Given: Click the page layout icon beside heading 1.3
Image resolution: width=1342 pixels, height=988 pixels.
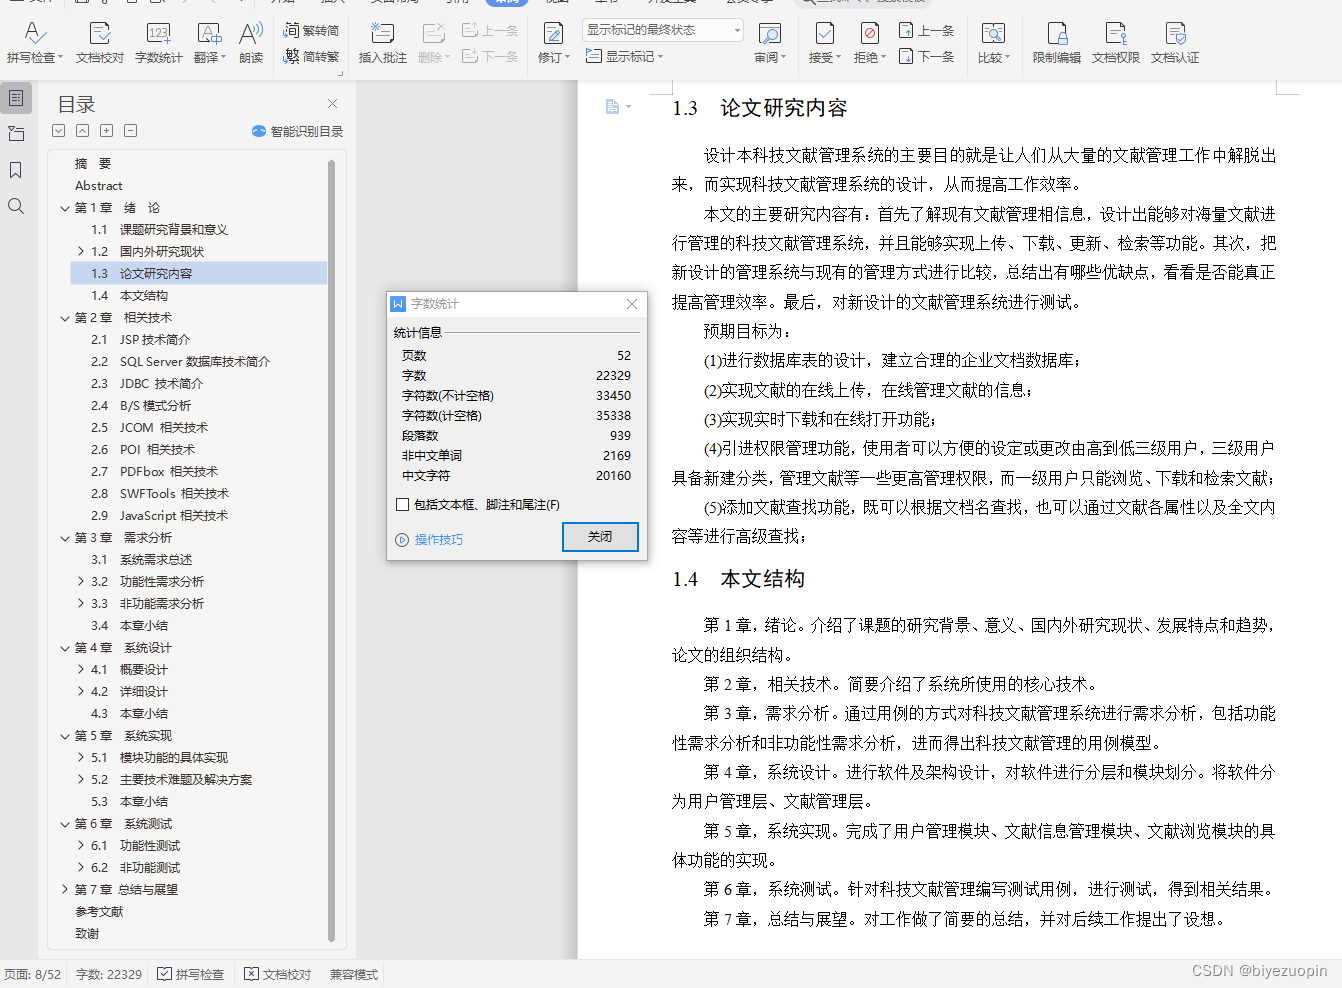Looking at the screenshot, I should coord(613,107).
